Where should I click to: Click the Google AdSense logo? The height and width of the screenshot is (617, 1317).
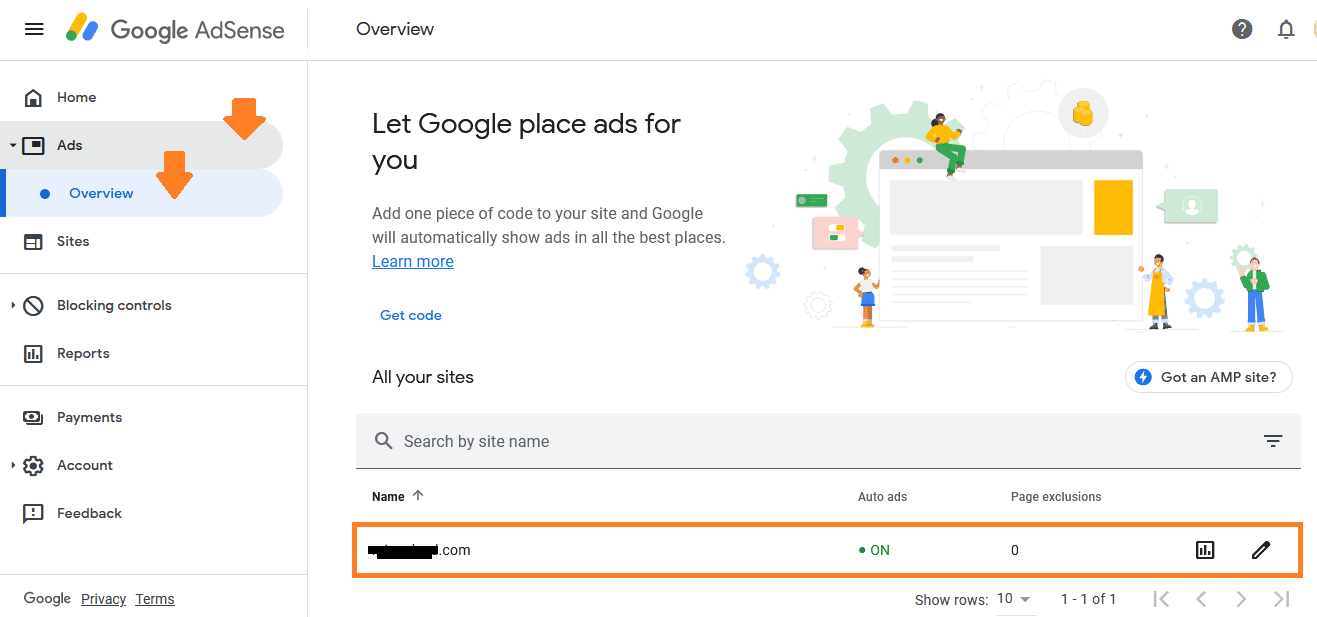(x=175, y=29)
